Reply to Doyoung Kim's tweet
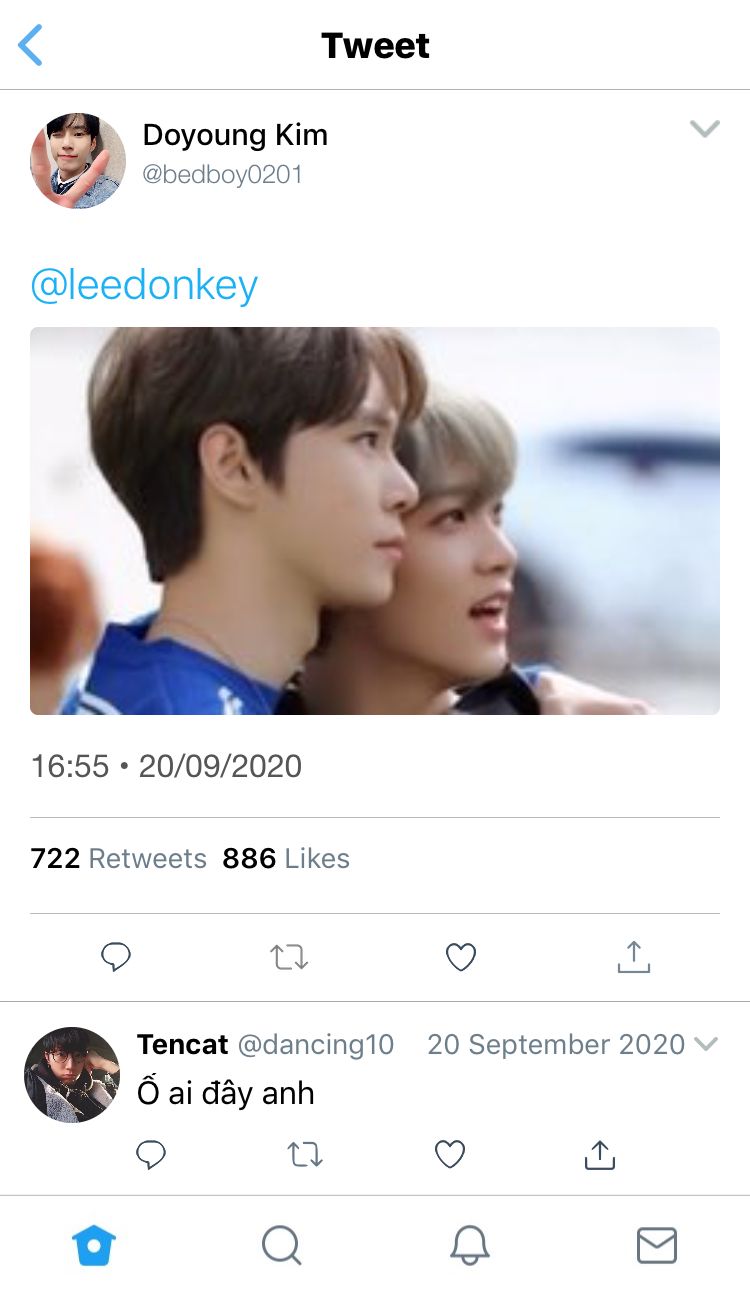Viewport: 750px width, 1295px height. coord(116,957)
